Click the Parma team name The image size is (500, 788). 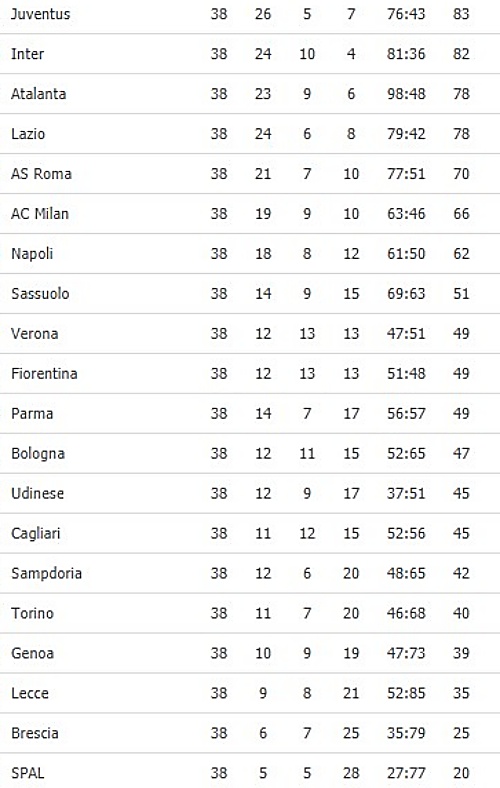[32, 414]
